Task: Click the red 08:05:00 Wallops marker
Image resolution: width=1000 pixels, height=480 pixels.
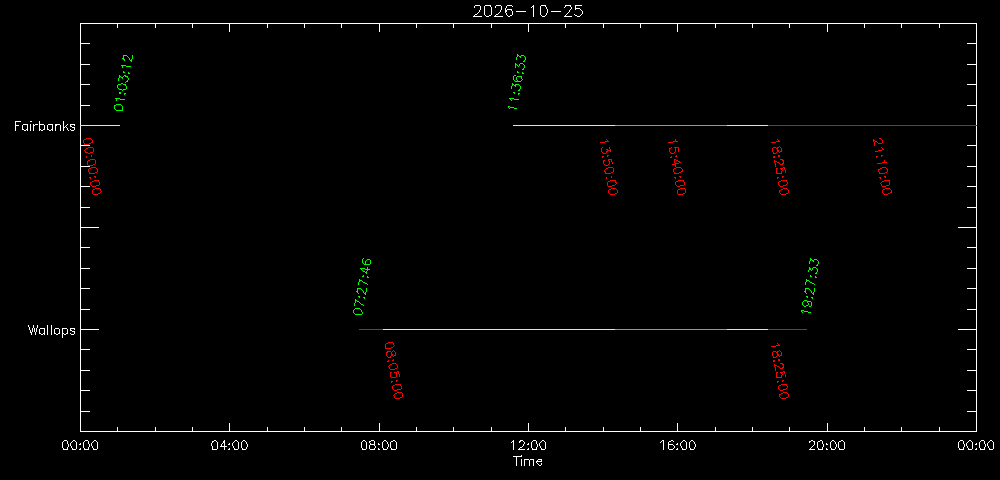Action: (394, 370)
